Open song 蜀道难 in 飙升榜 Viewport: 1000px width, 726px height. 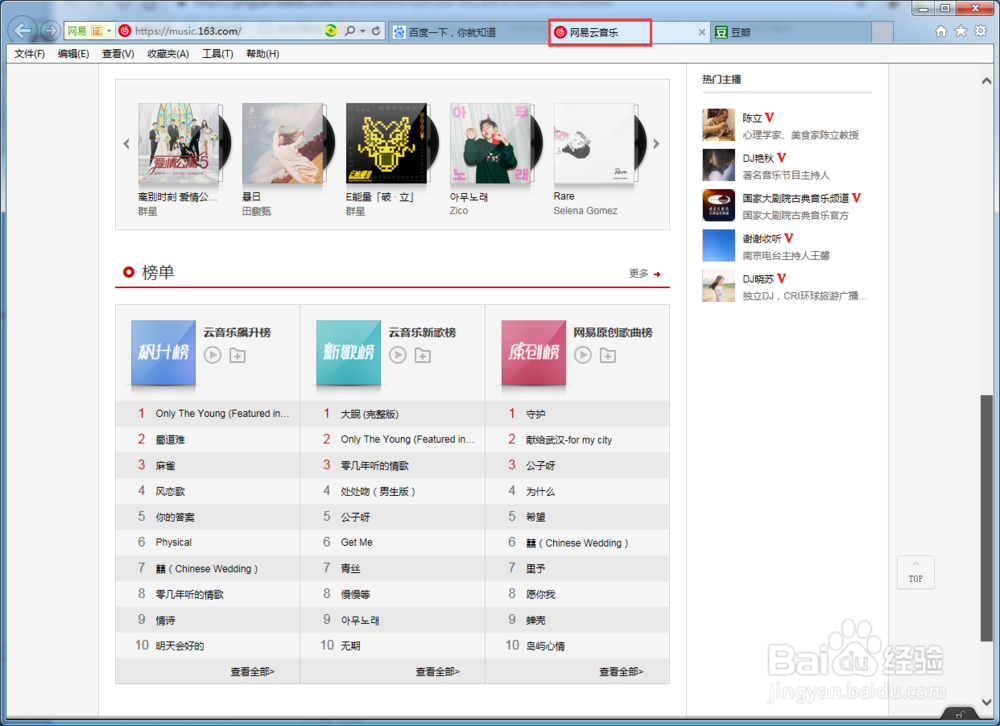coord(170,440)
